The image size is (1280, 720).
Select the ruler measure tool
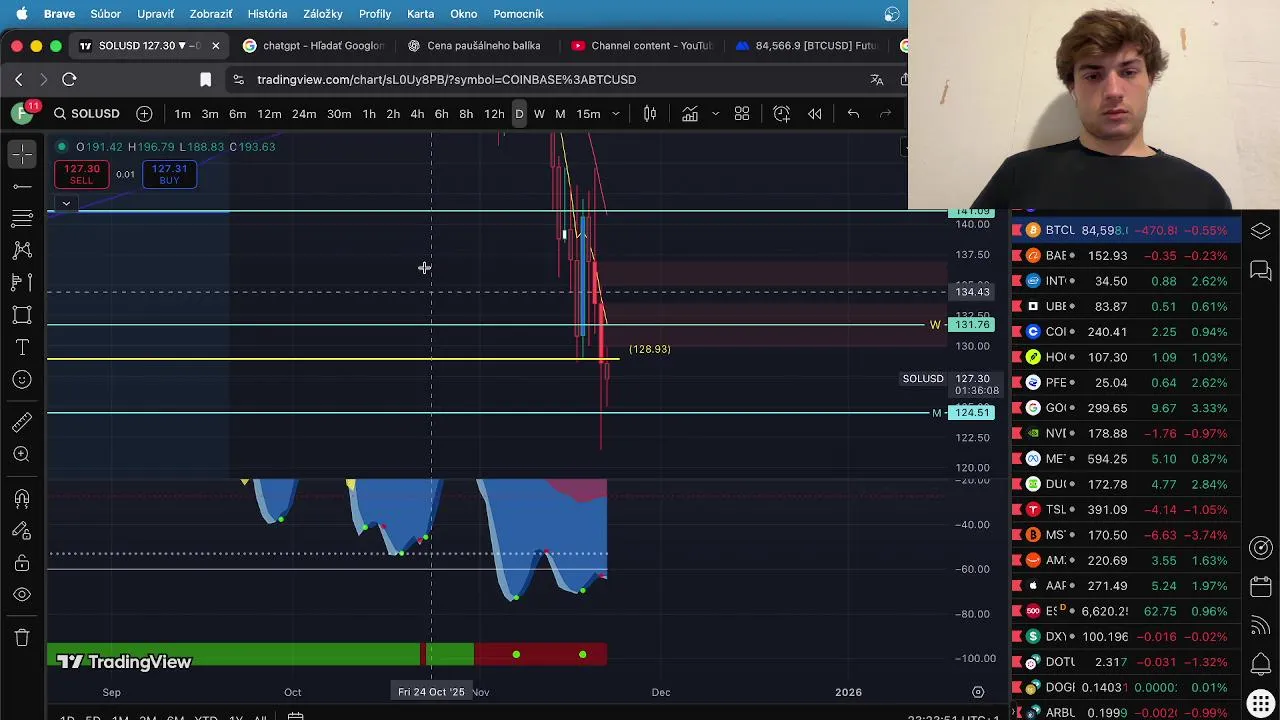[22, 422]
